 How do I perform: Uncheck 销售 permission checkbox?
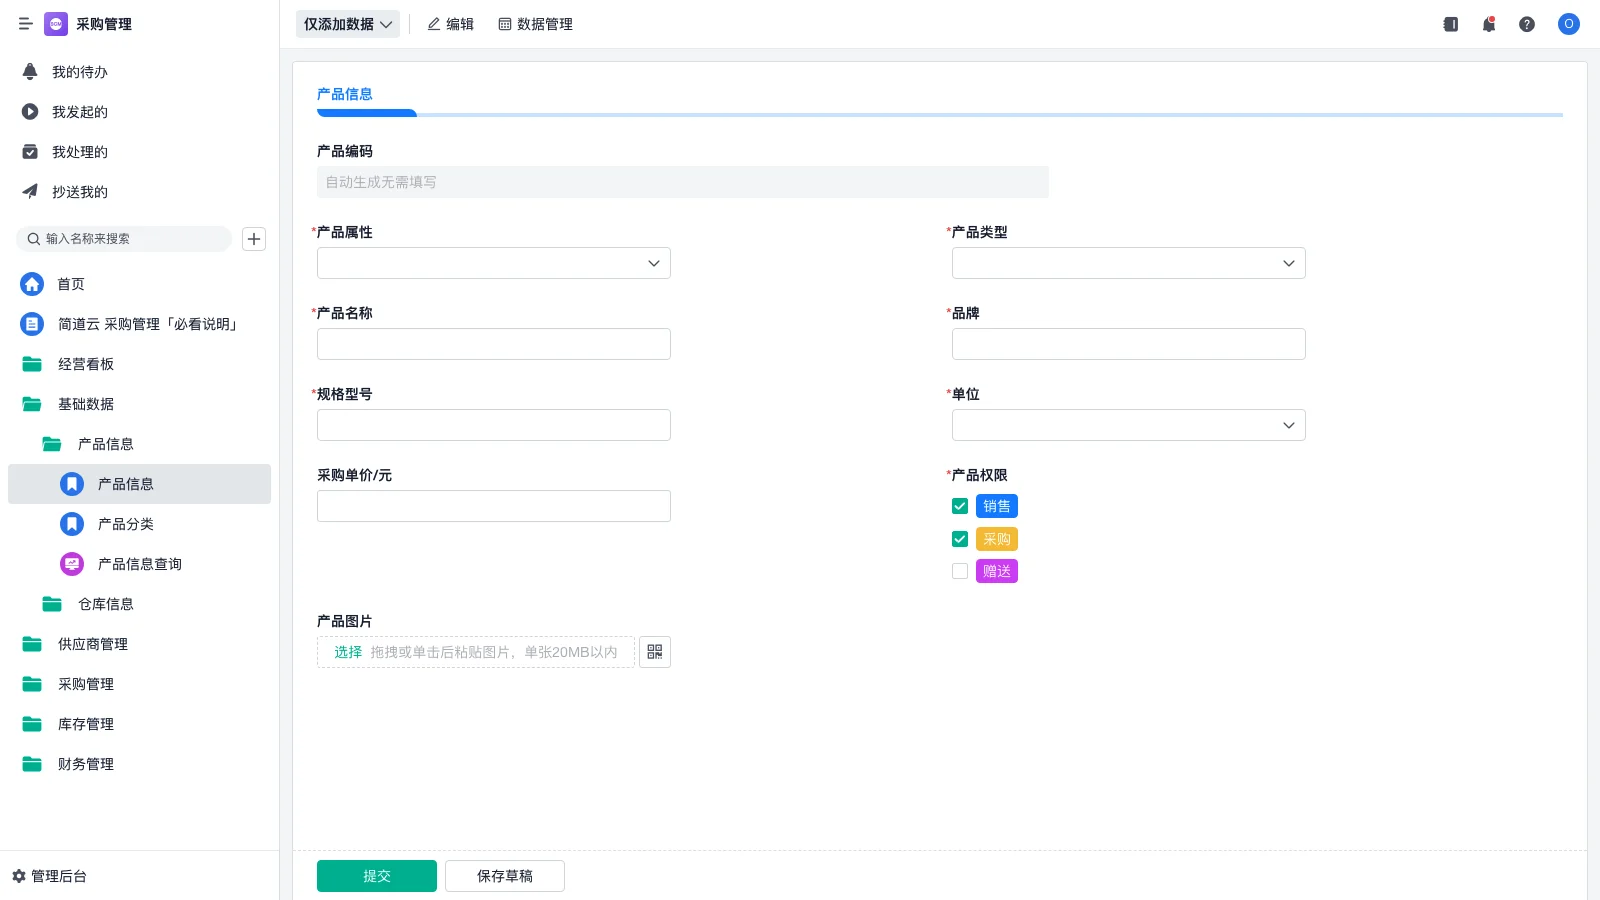coord(960,506)
